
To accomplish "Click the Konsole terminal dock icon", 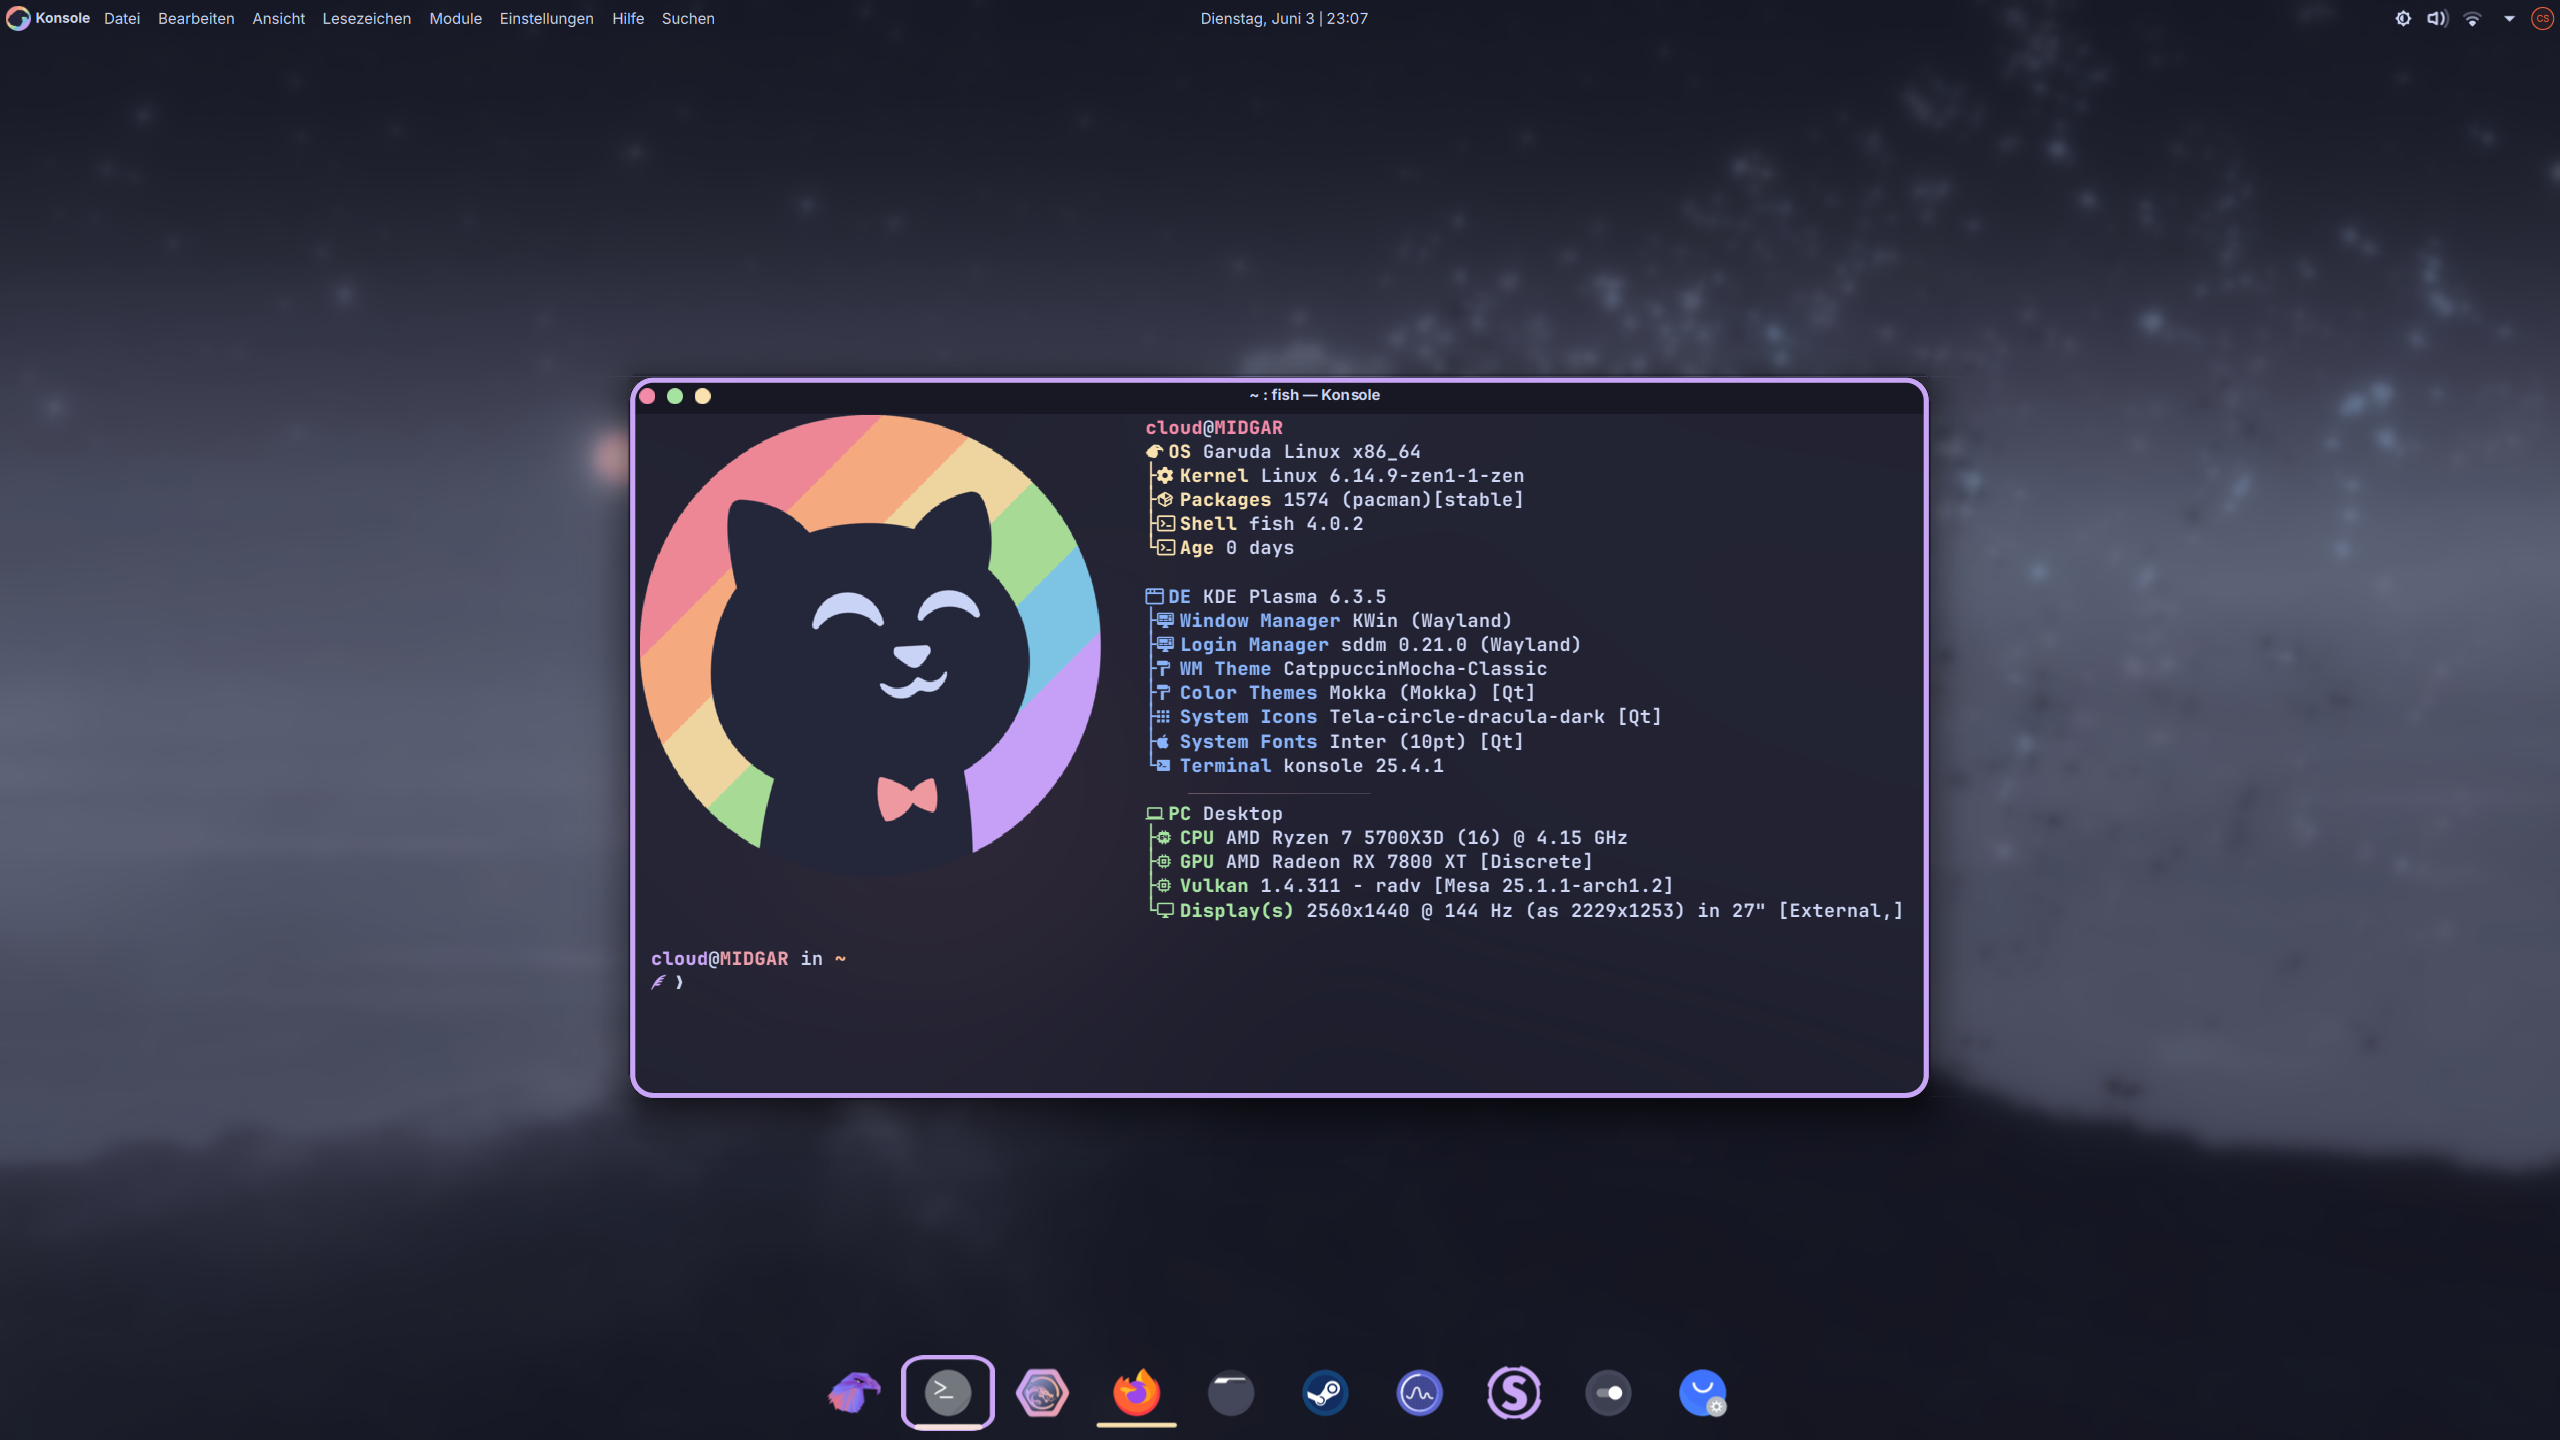I will click(x=947, y=1392).
